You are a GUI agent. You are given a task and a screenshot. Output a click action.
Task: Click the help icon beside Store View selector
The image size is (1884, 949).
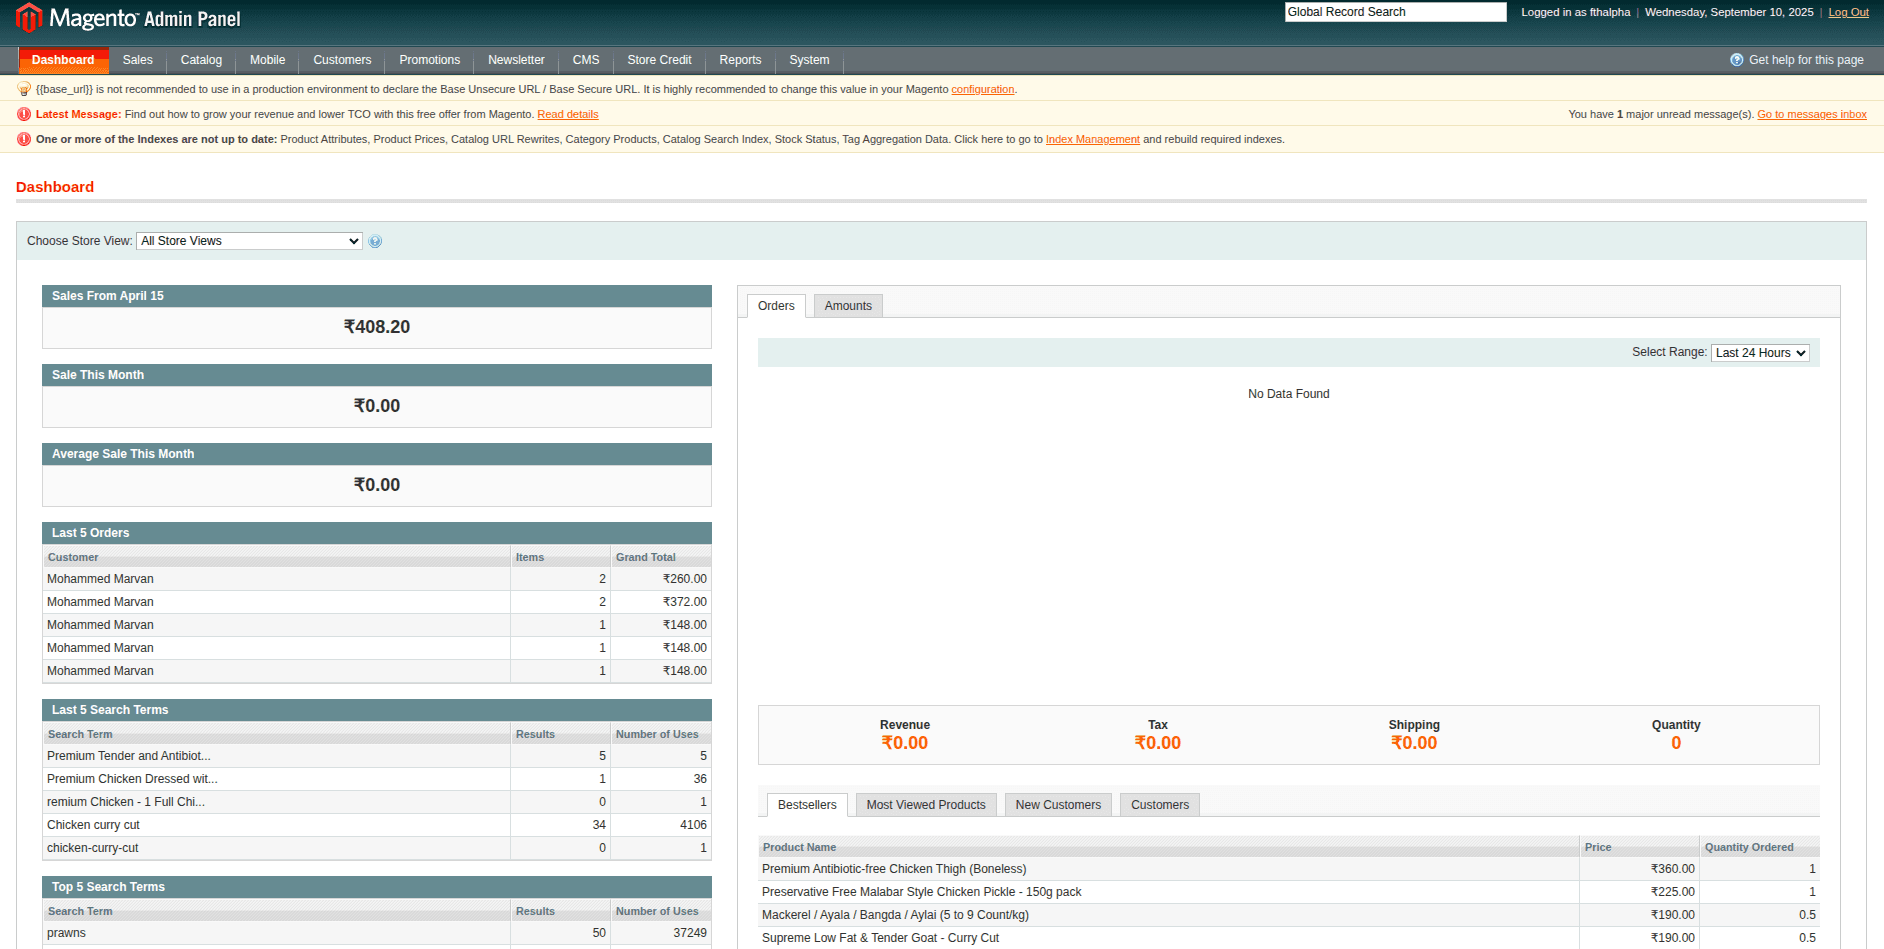(x=375, y=241)
